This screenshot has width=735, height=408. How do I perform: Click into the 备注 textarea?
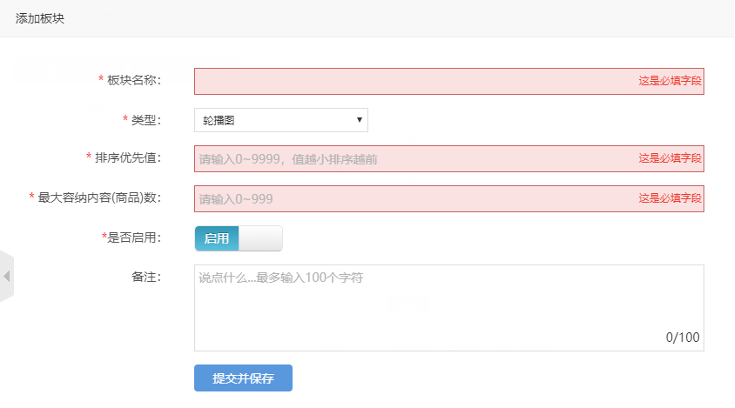(x=449, y=308)
